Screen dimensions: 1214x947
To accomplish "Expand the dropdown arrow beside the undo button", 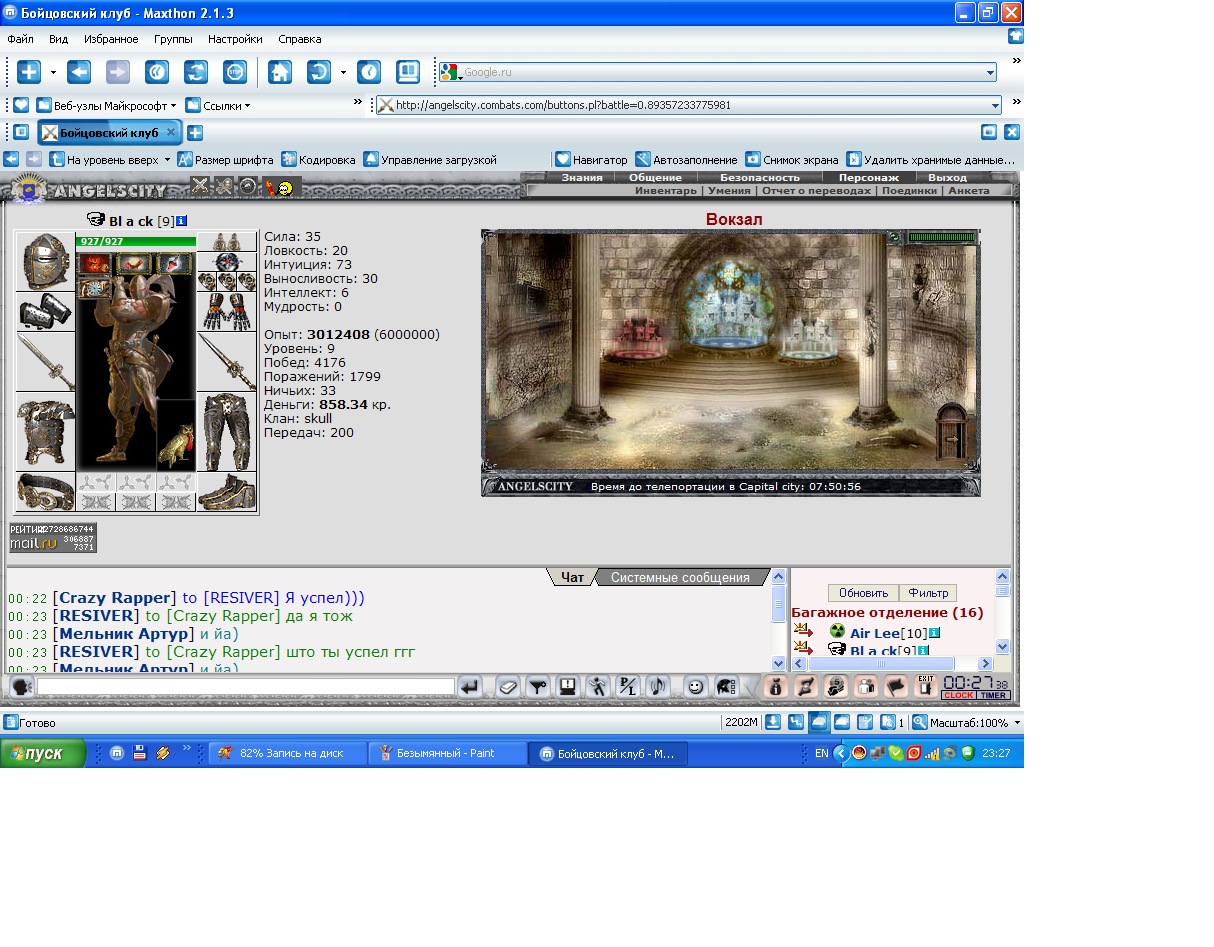I will [343, 72].
